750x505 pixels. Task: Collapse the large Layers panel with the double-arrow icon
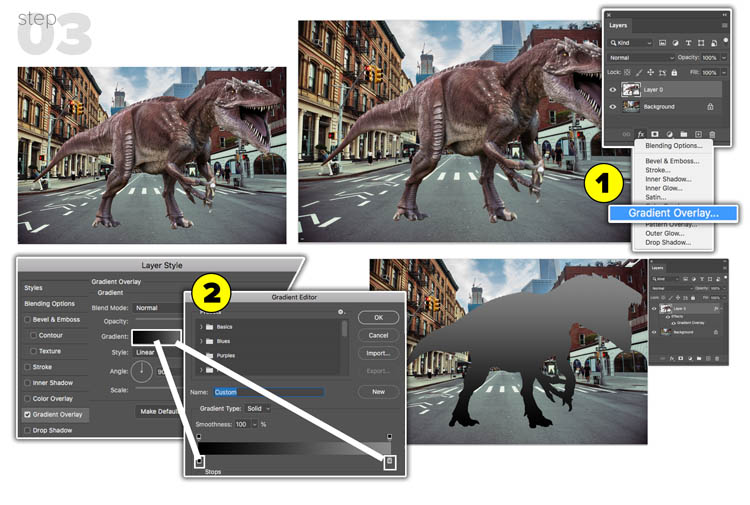(725, 15)
